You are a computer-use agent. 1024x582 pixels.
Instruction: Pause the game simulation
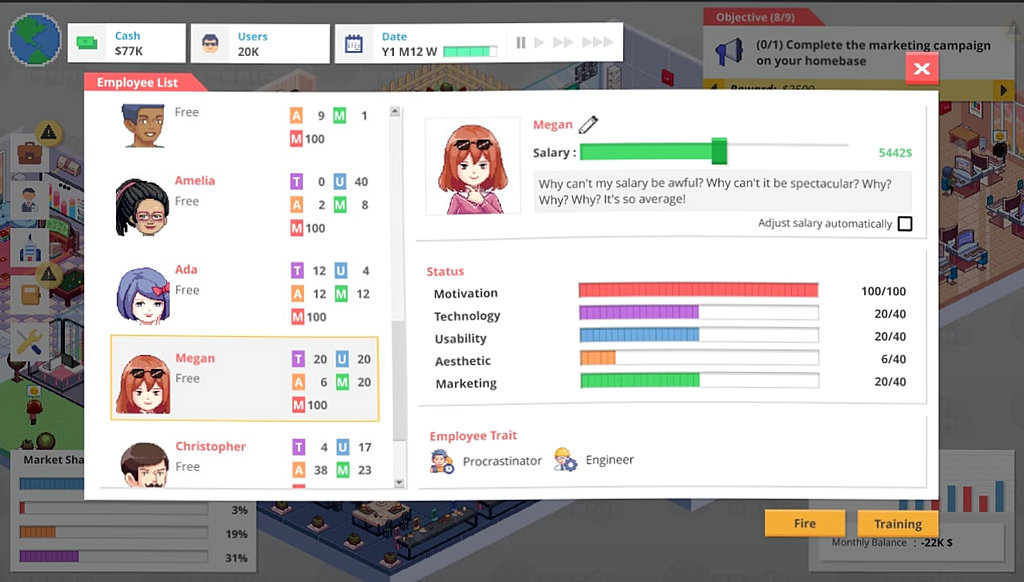tap(520, 42)
